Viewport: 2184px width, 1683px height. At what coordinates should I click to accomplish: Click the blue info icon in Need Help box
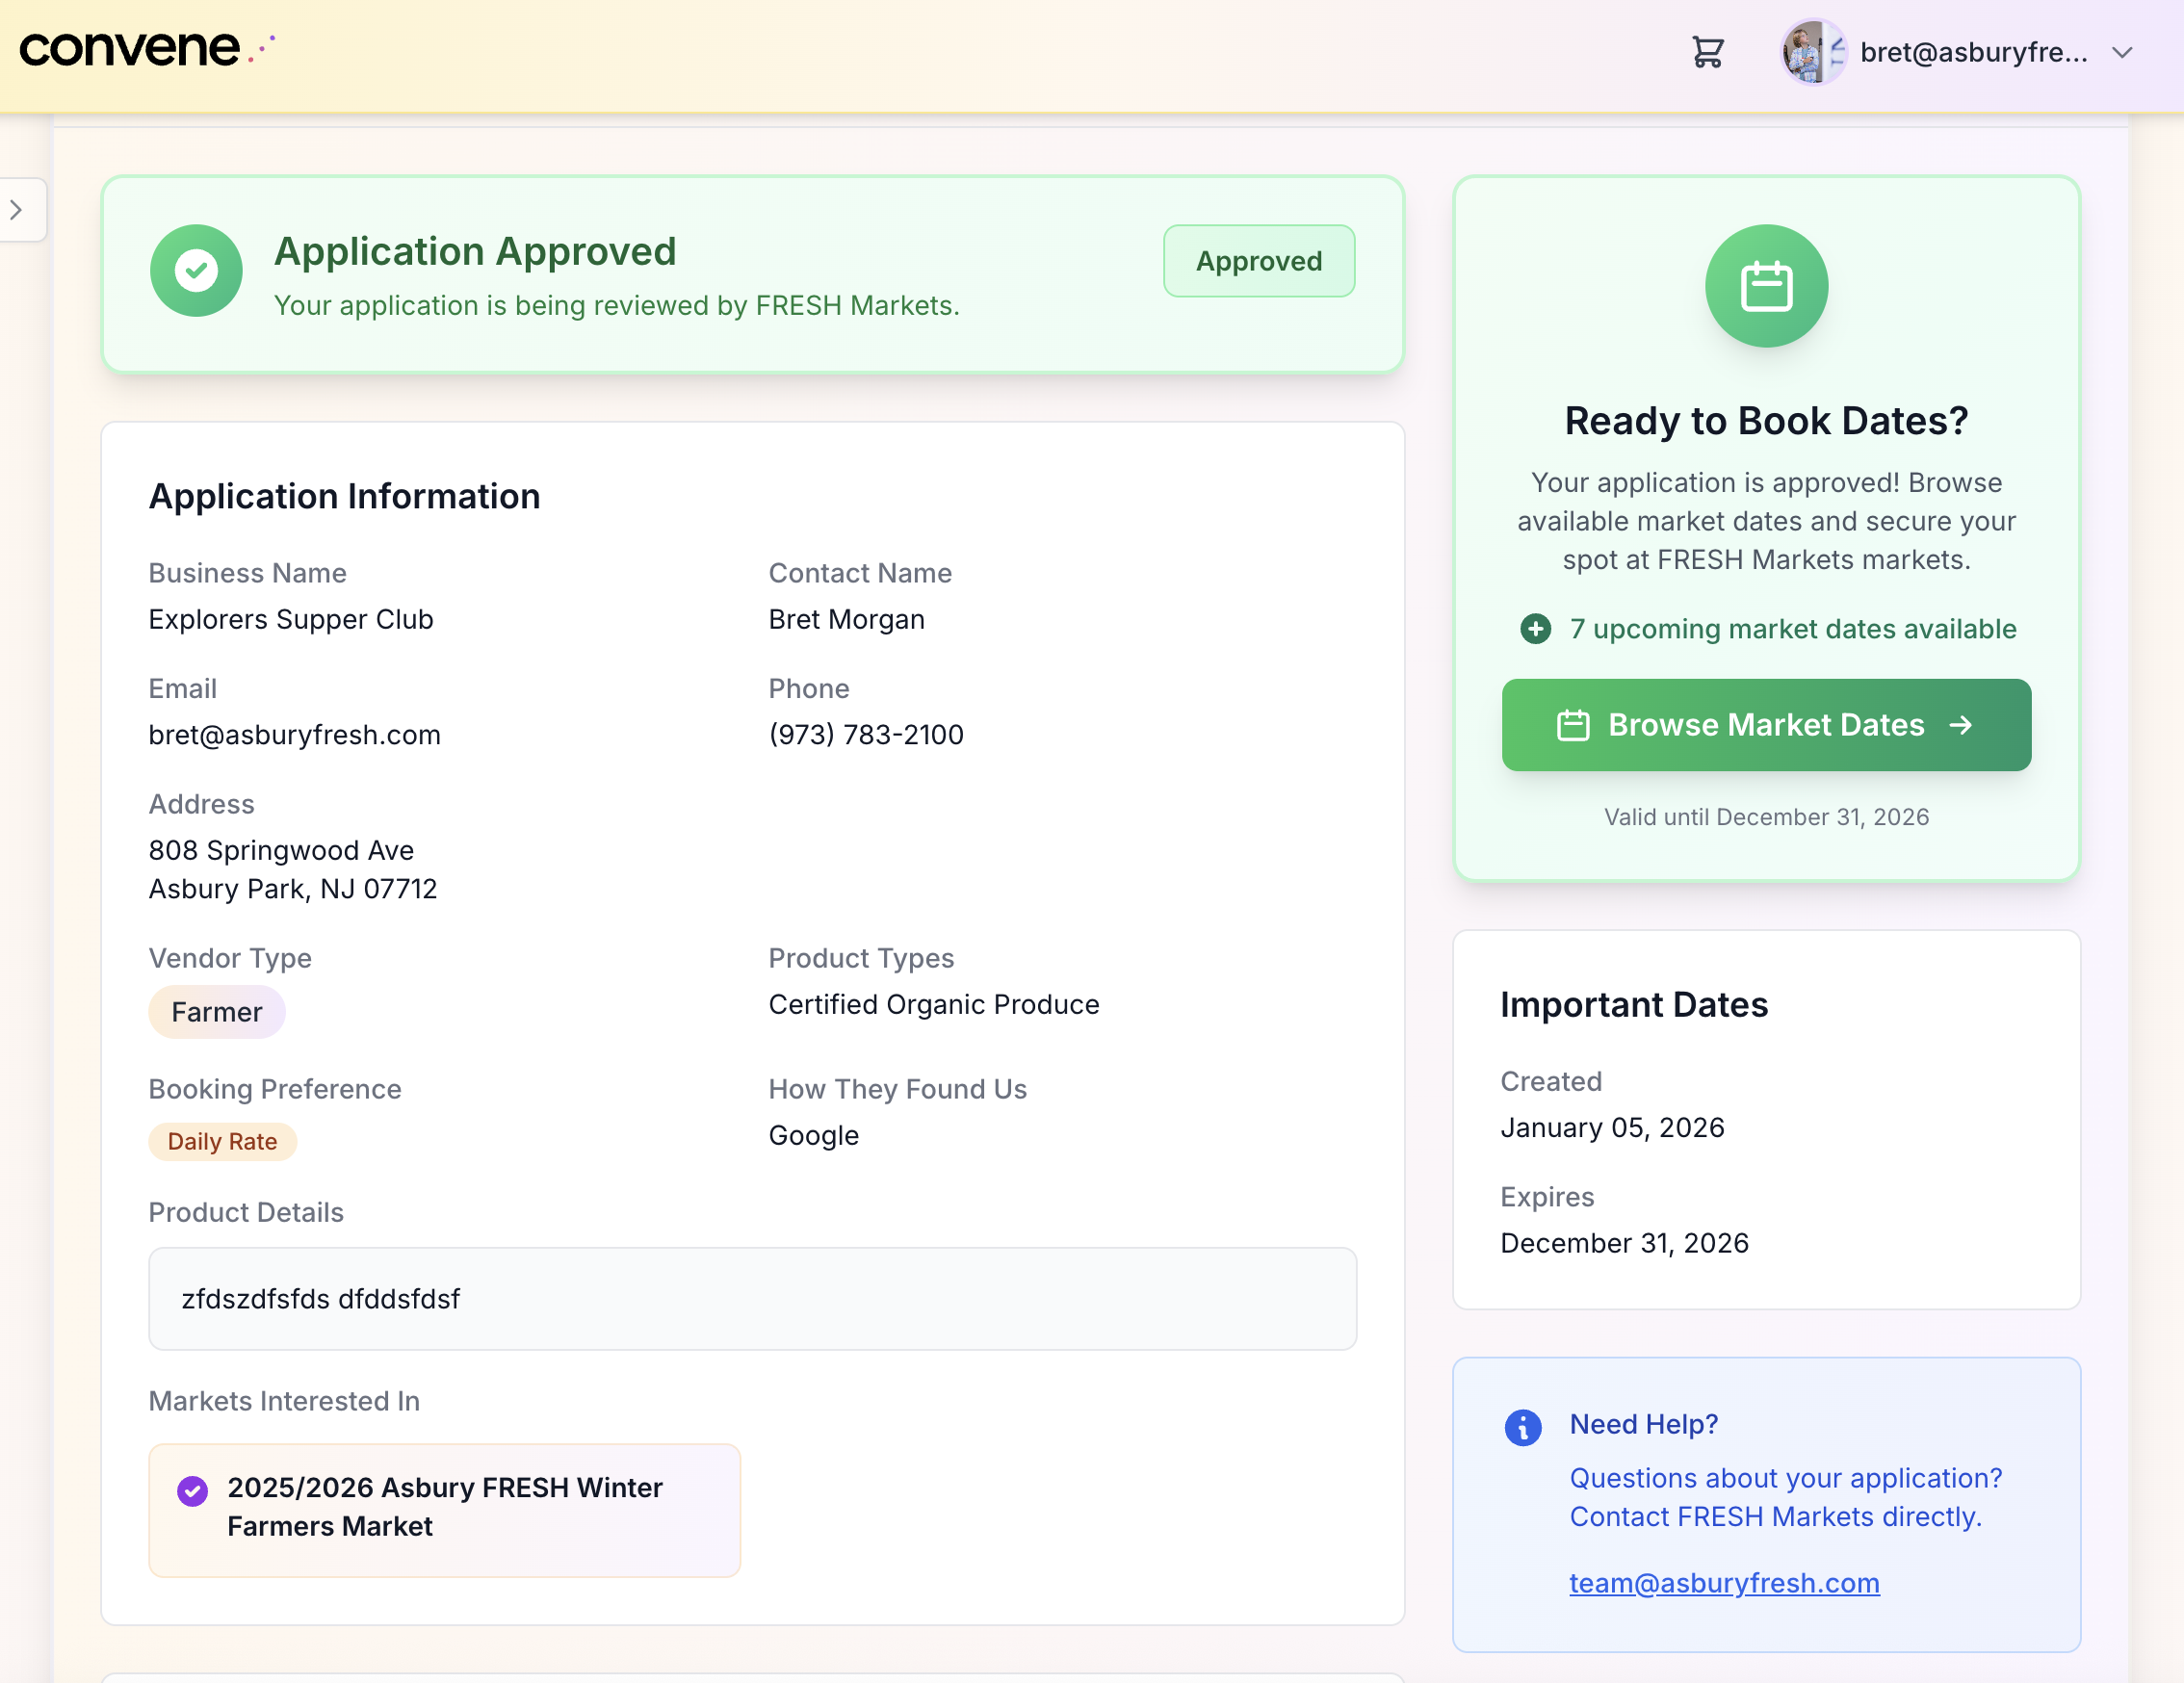[1522, 1428]
